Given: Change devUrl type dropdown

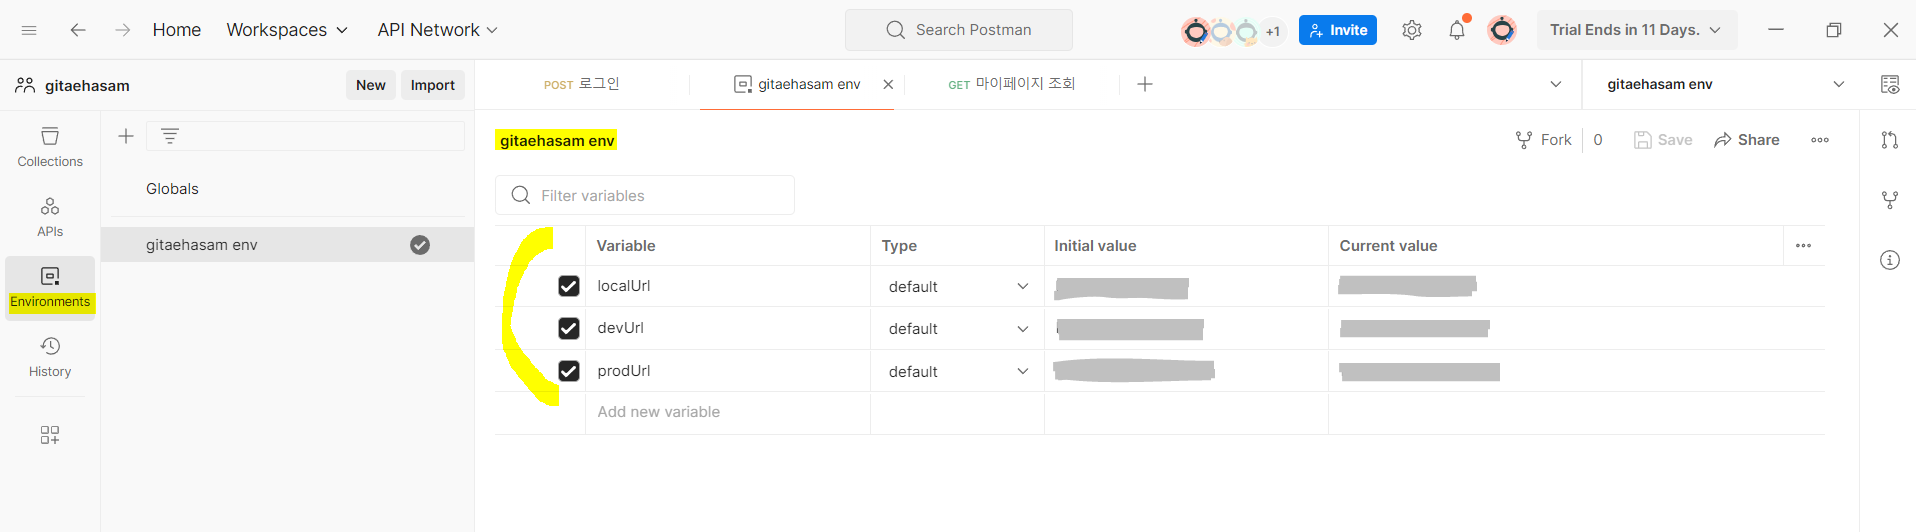Looking at the screenshot, I should pyautogui.click(x=957, y=329).
